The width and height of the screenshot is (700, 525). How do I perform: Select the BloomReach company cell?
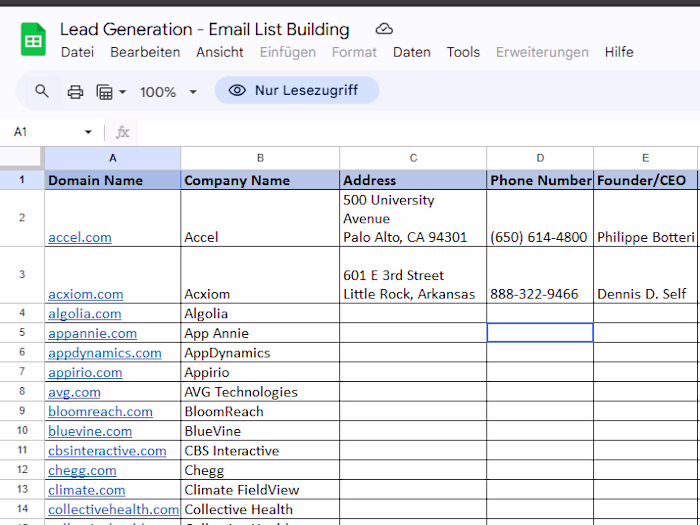pyautogui.click(x=260, y=411)
